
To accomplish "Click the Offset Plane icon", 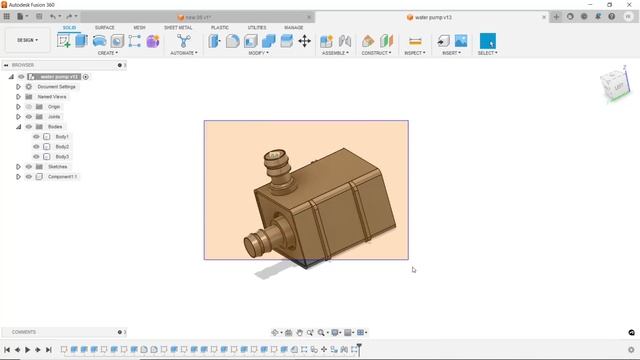I will click(x=368, y=41).
